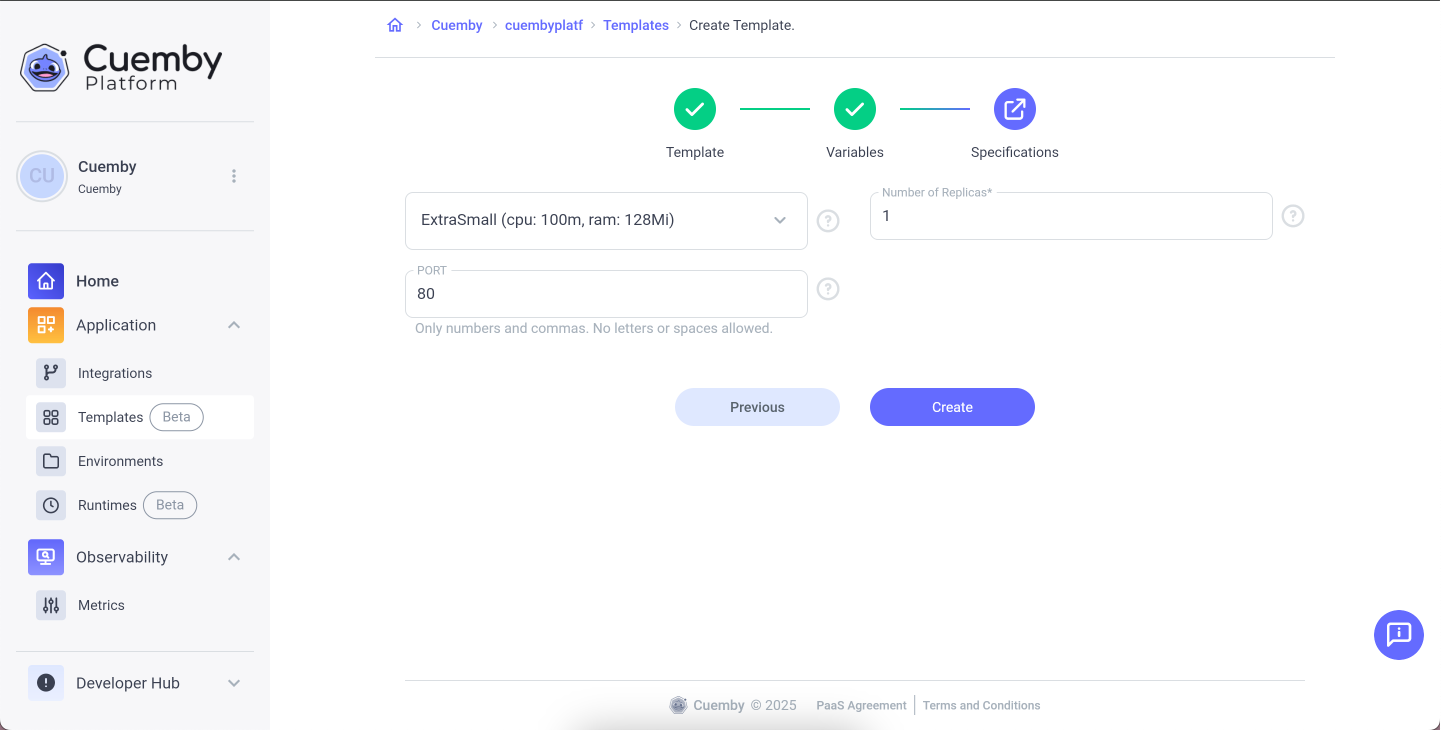The width and height of the screenshot is (1442, 730).
Task: Click the completed Variables step checkmark
Action: [854, 109]
